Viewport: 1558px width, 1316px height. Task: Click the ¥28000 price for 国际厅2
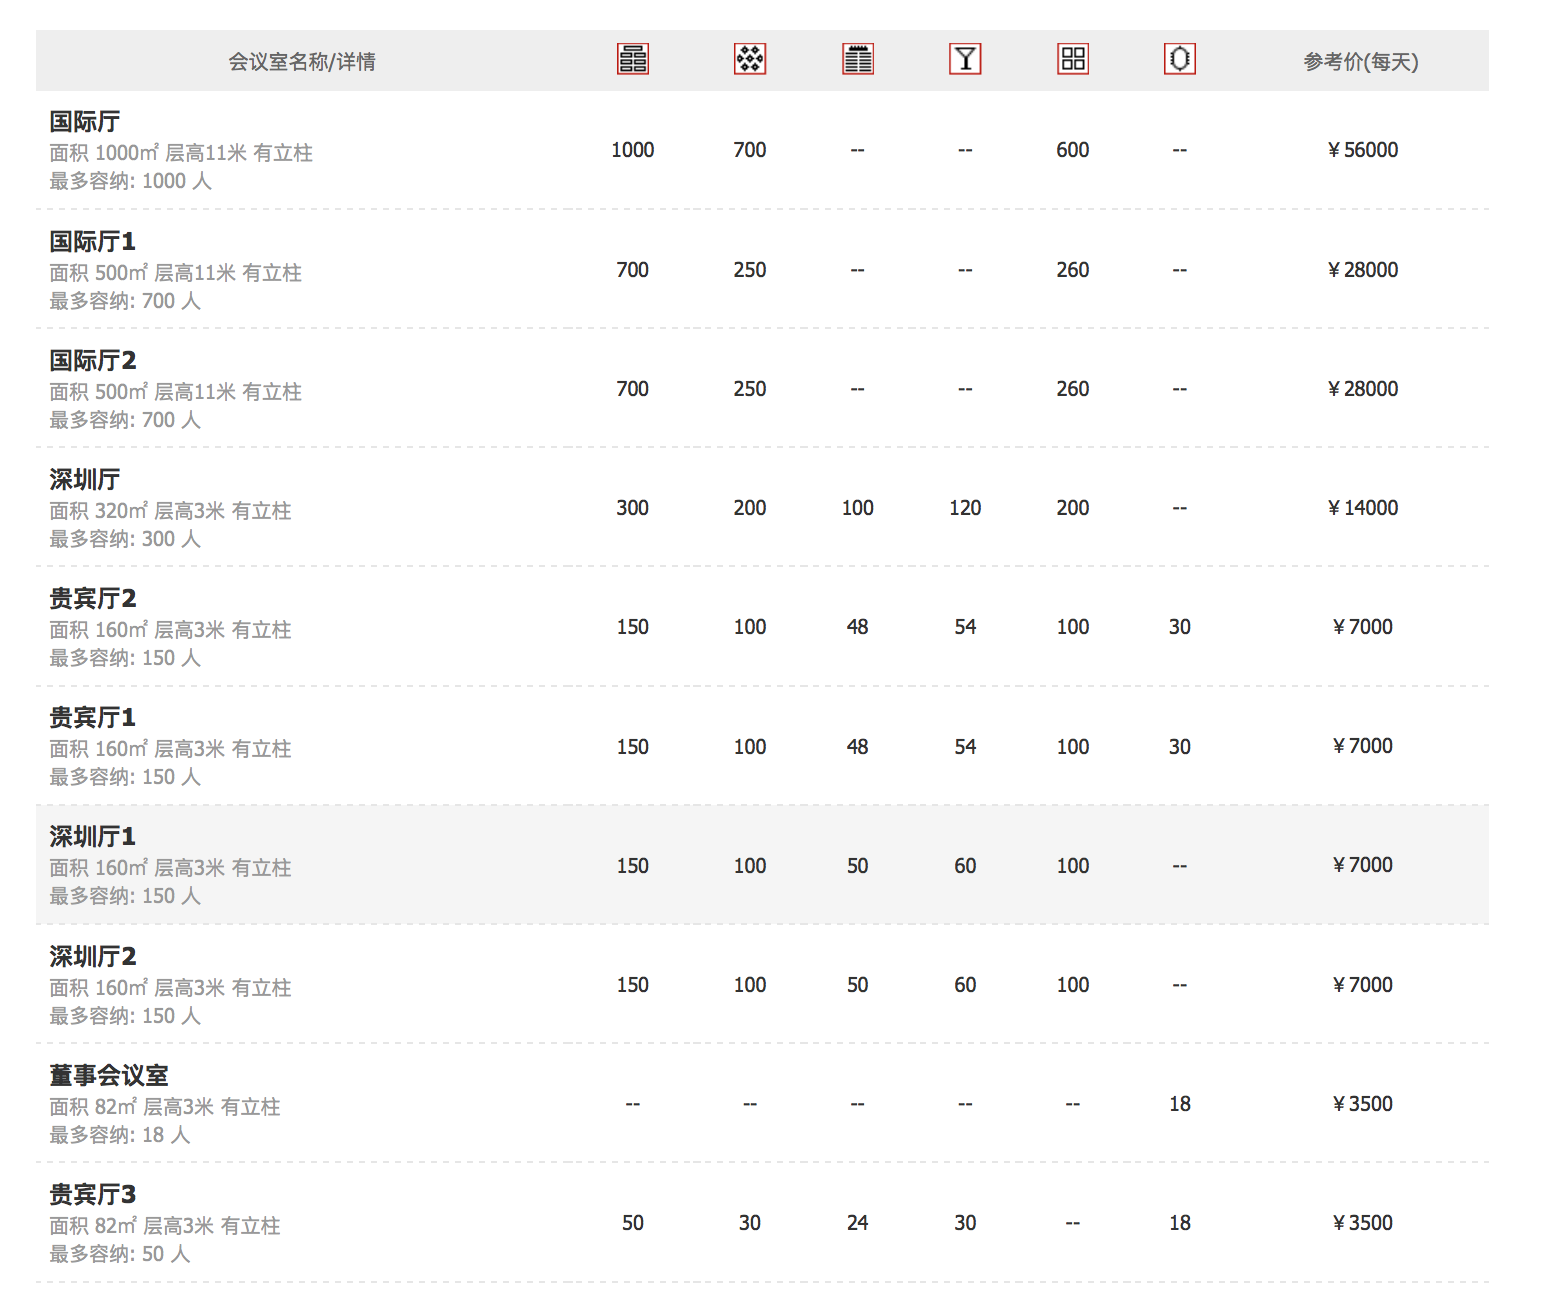(x=1362, y=389)
